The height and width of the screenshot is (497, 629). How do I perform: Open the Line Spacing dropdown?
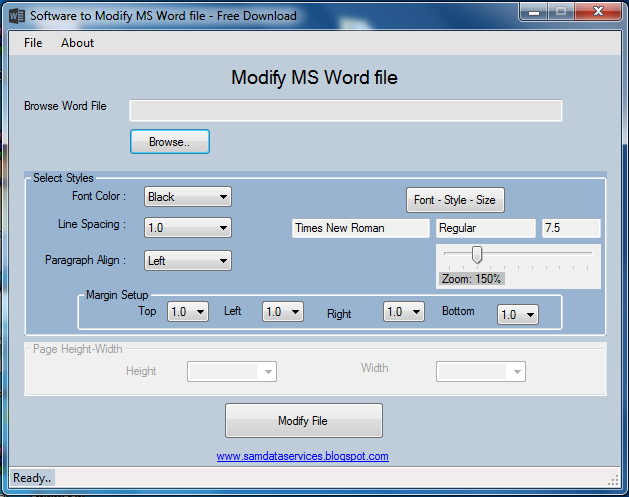pos(188,228)
